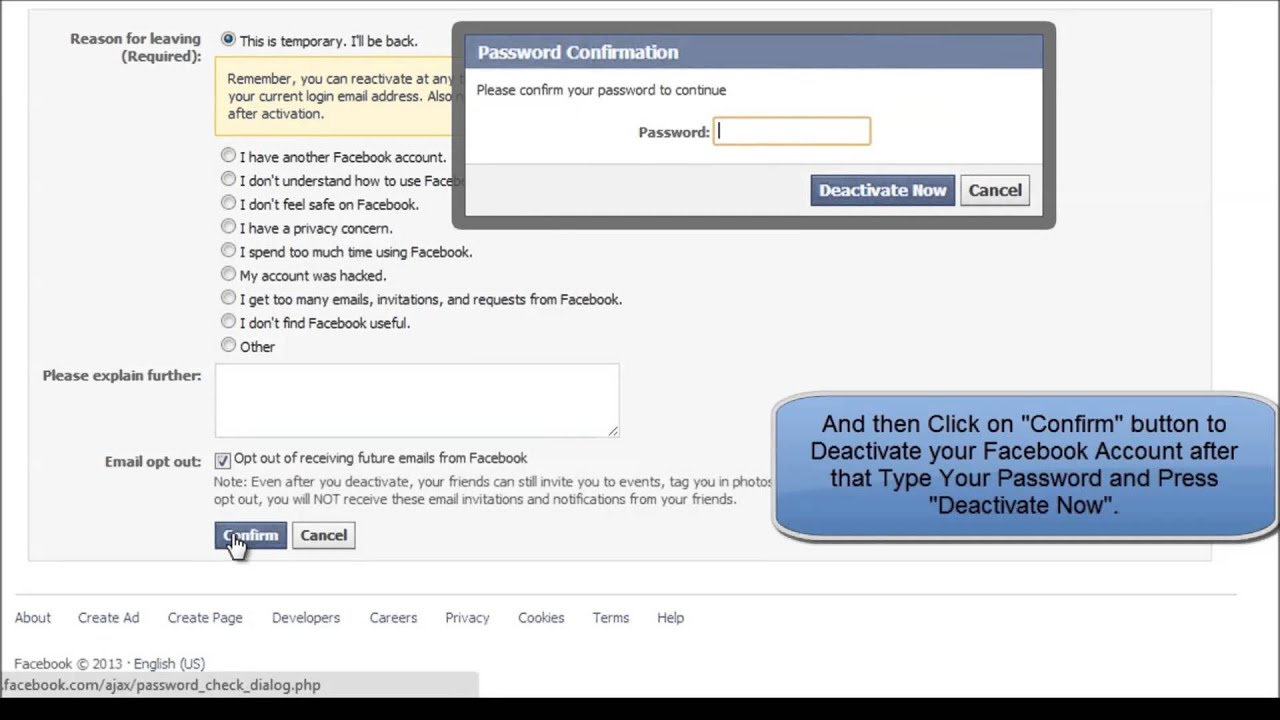1280x720 pixels.
Task: Focus the Password field in dialog
Action: point(792,131)
